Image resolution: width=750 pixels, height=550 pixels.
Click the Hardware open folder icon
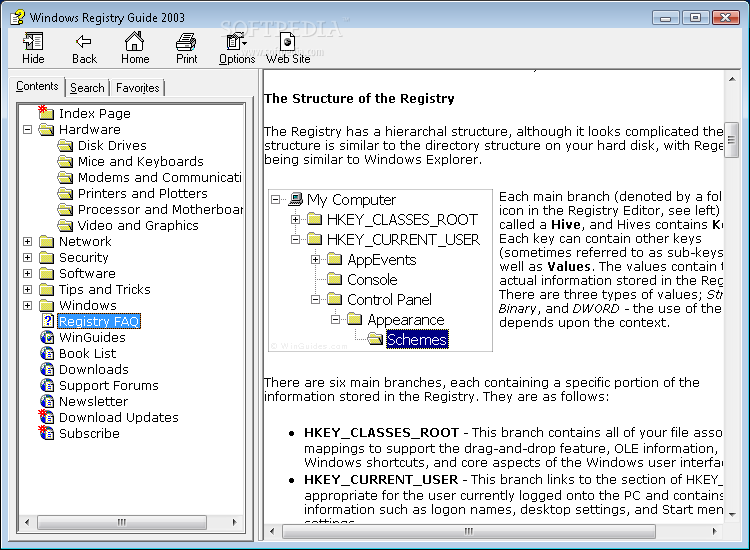click(46, 129)
